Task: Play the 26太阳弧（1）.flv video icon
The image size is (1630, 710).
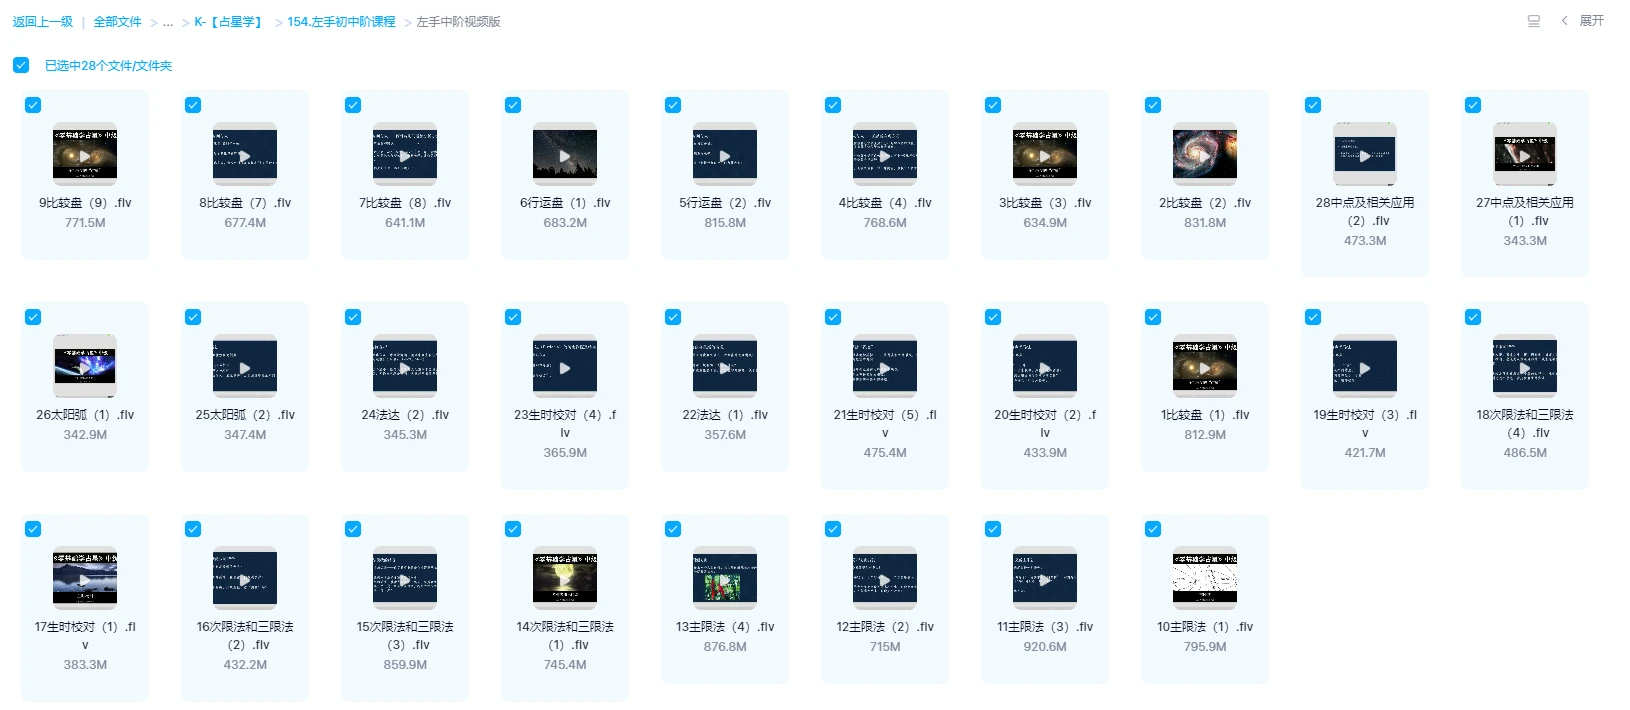Action: coord(85,367)
